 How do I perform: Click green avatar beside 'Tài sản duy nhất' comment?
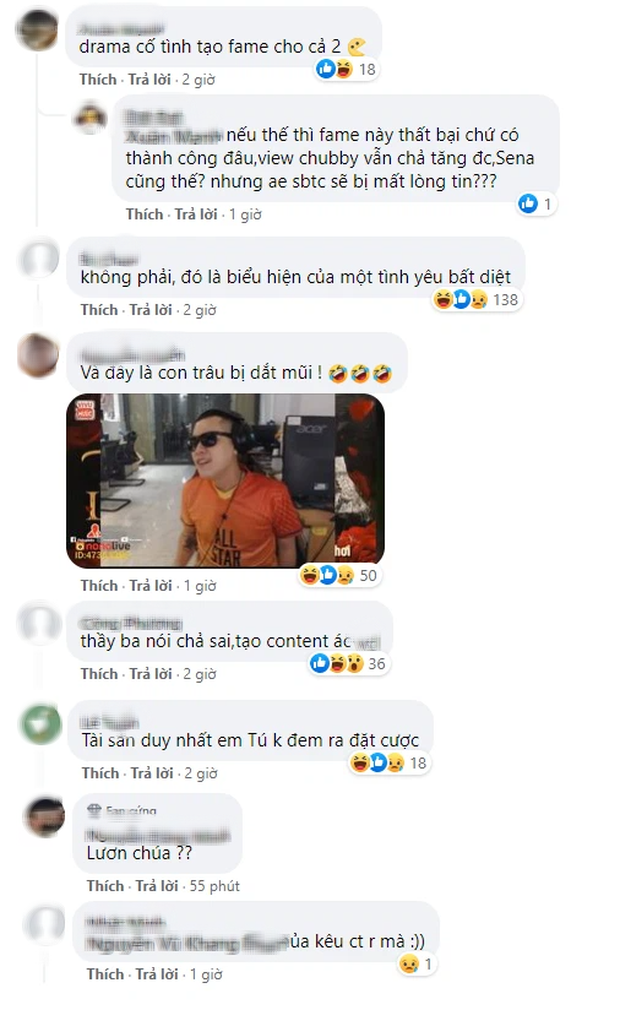tap(41, 724)
